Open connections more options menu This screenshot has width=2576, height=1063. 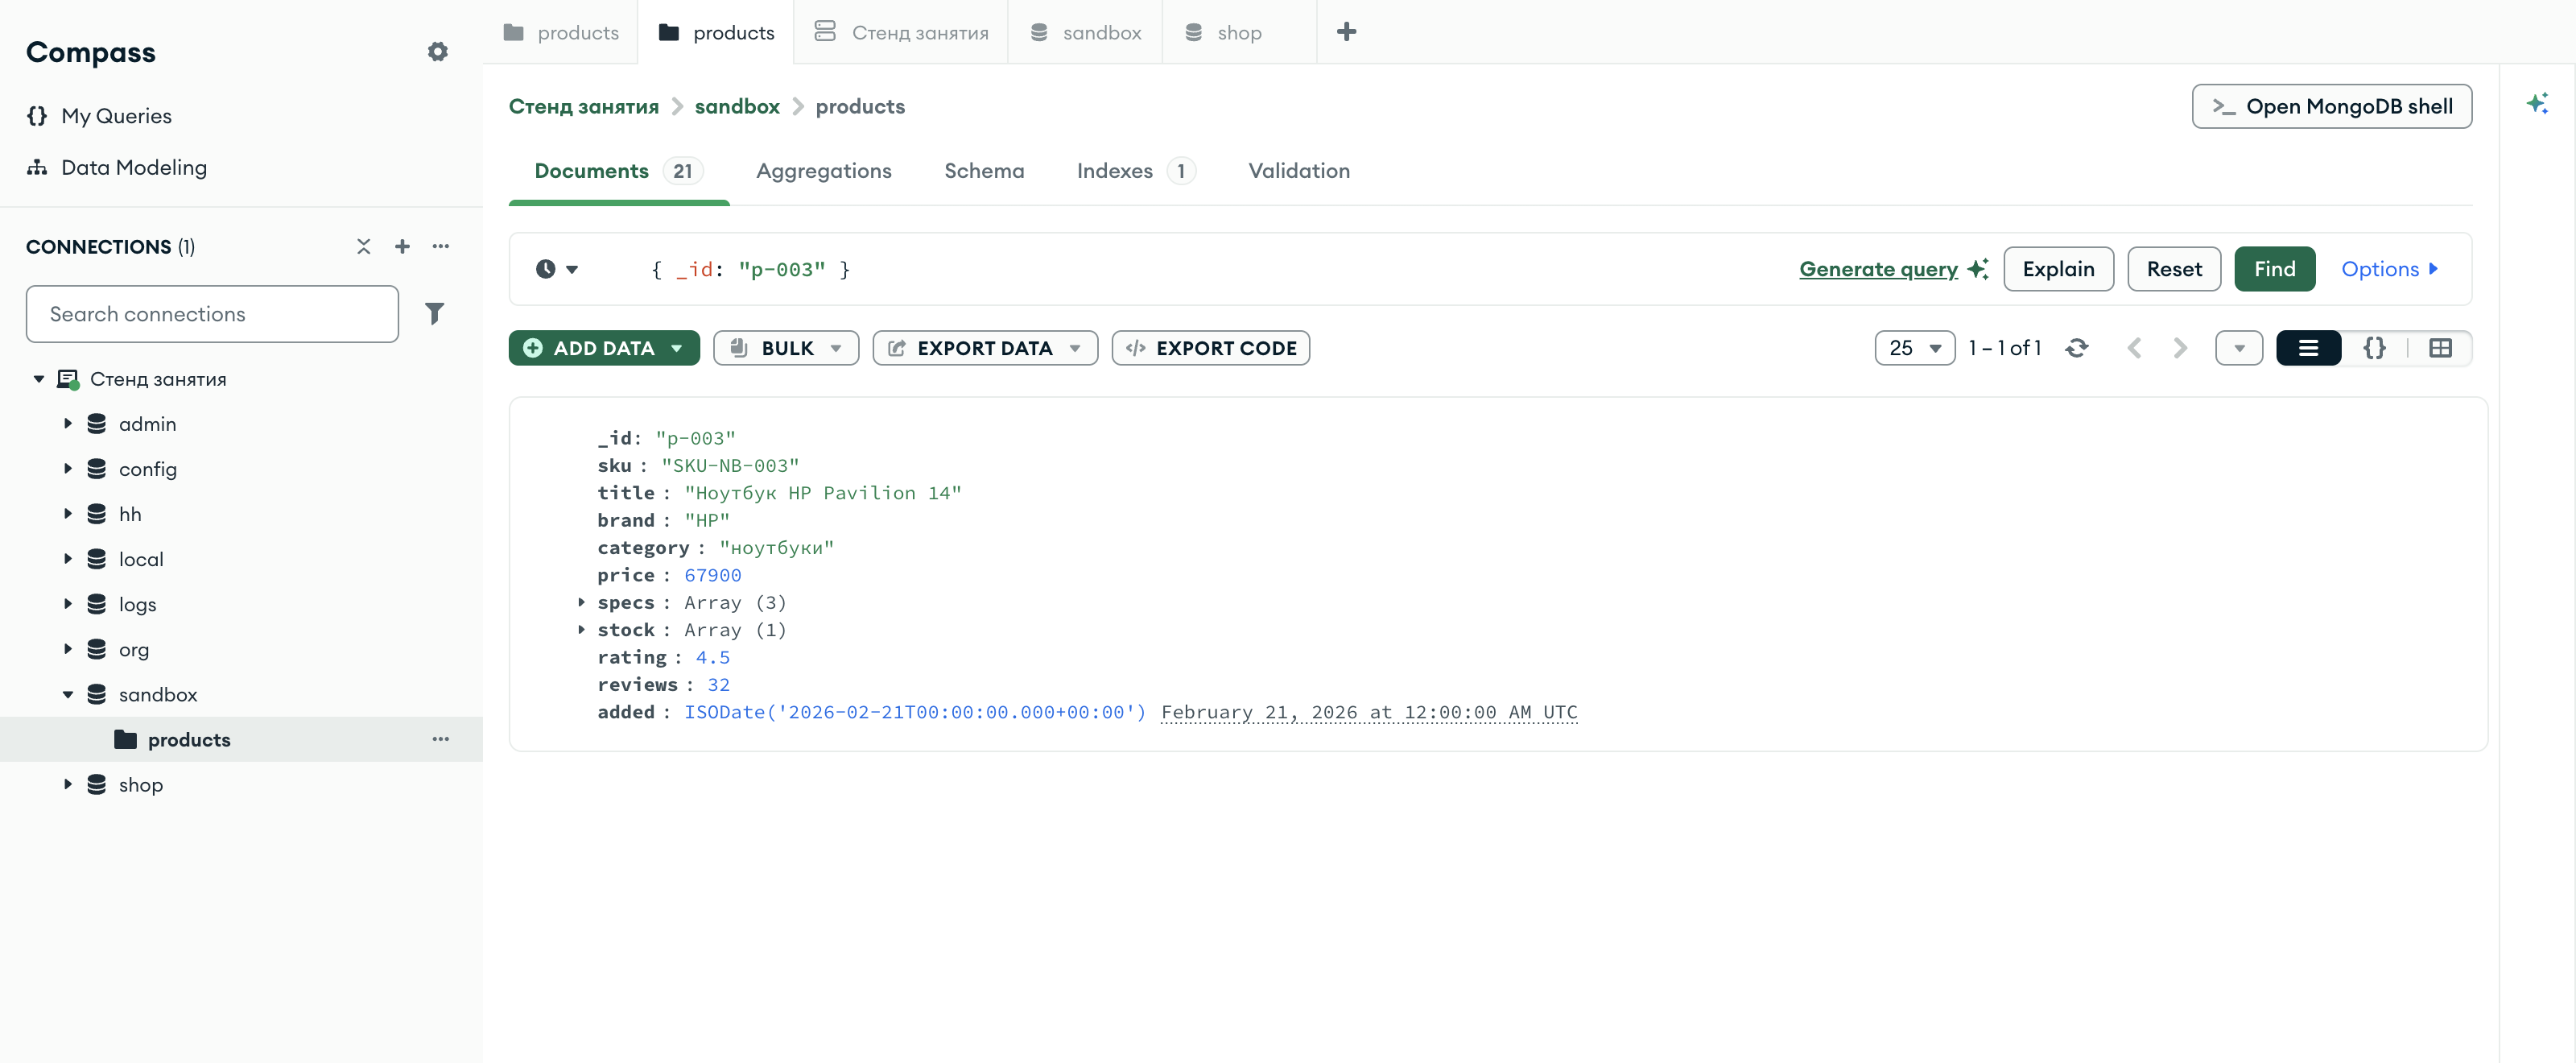click(441, 246)
